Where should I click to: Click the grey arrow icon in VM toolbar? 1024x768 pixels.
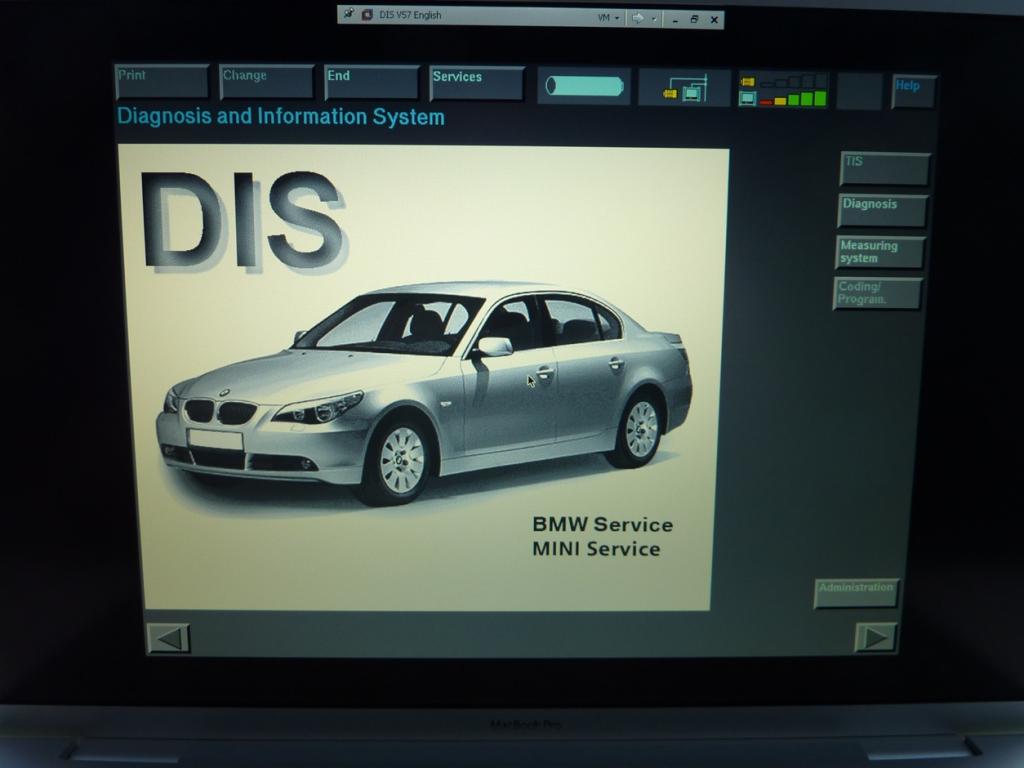coord(638,18)
